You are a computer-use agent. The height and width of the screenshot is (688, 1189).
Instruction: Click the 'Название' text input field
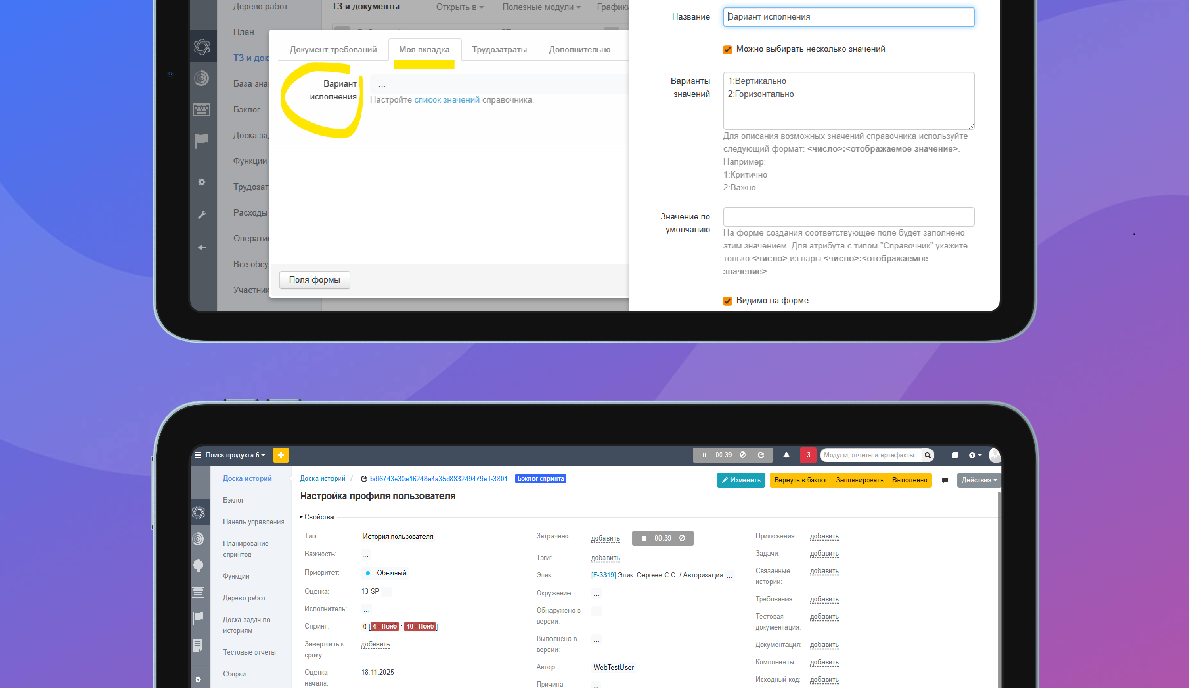click(x=848, y=17)
